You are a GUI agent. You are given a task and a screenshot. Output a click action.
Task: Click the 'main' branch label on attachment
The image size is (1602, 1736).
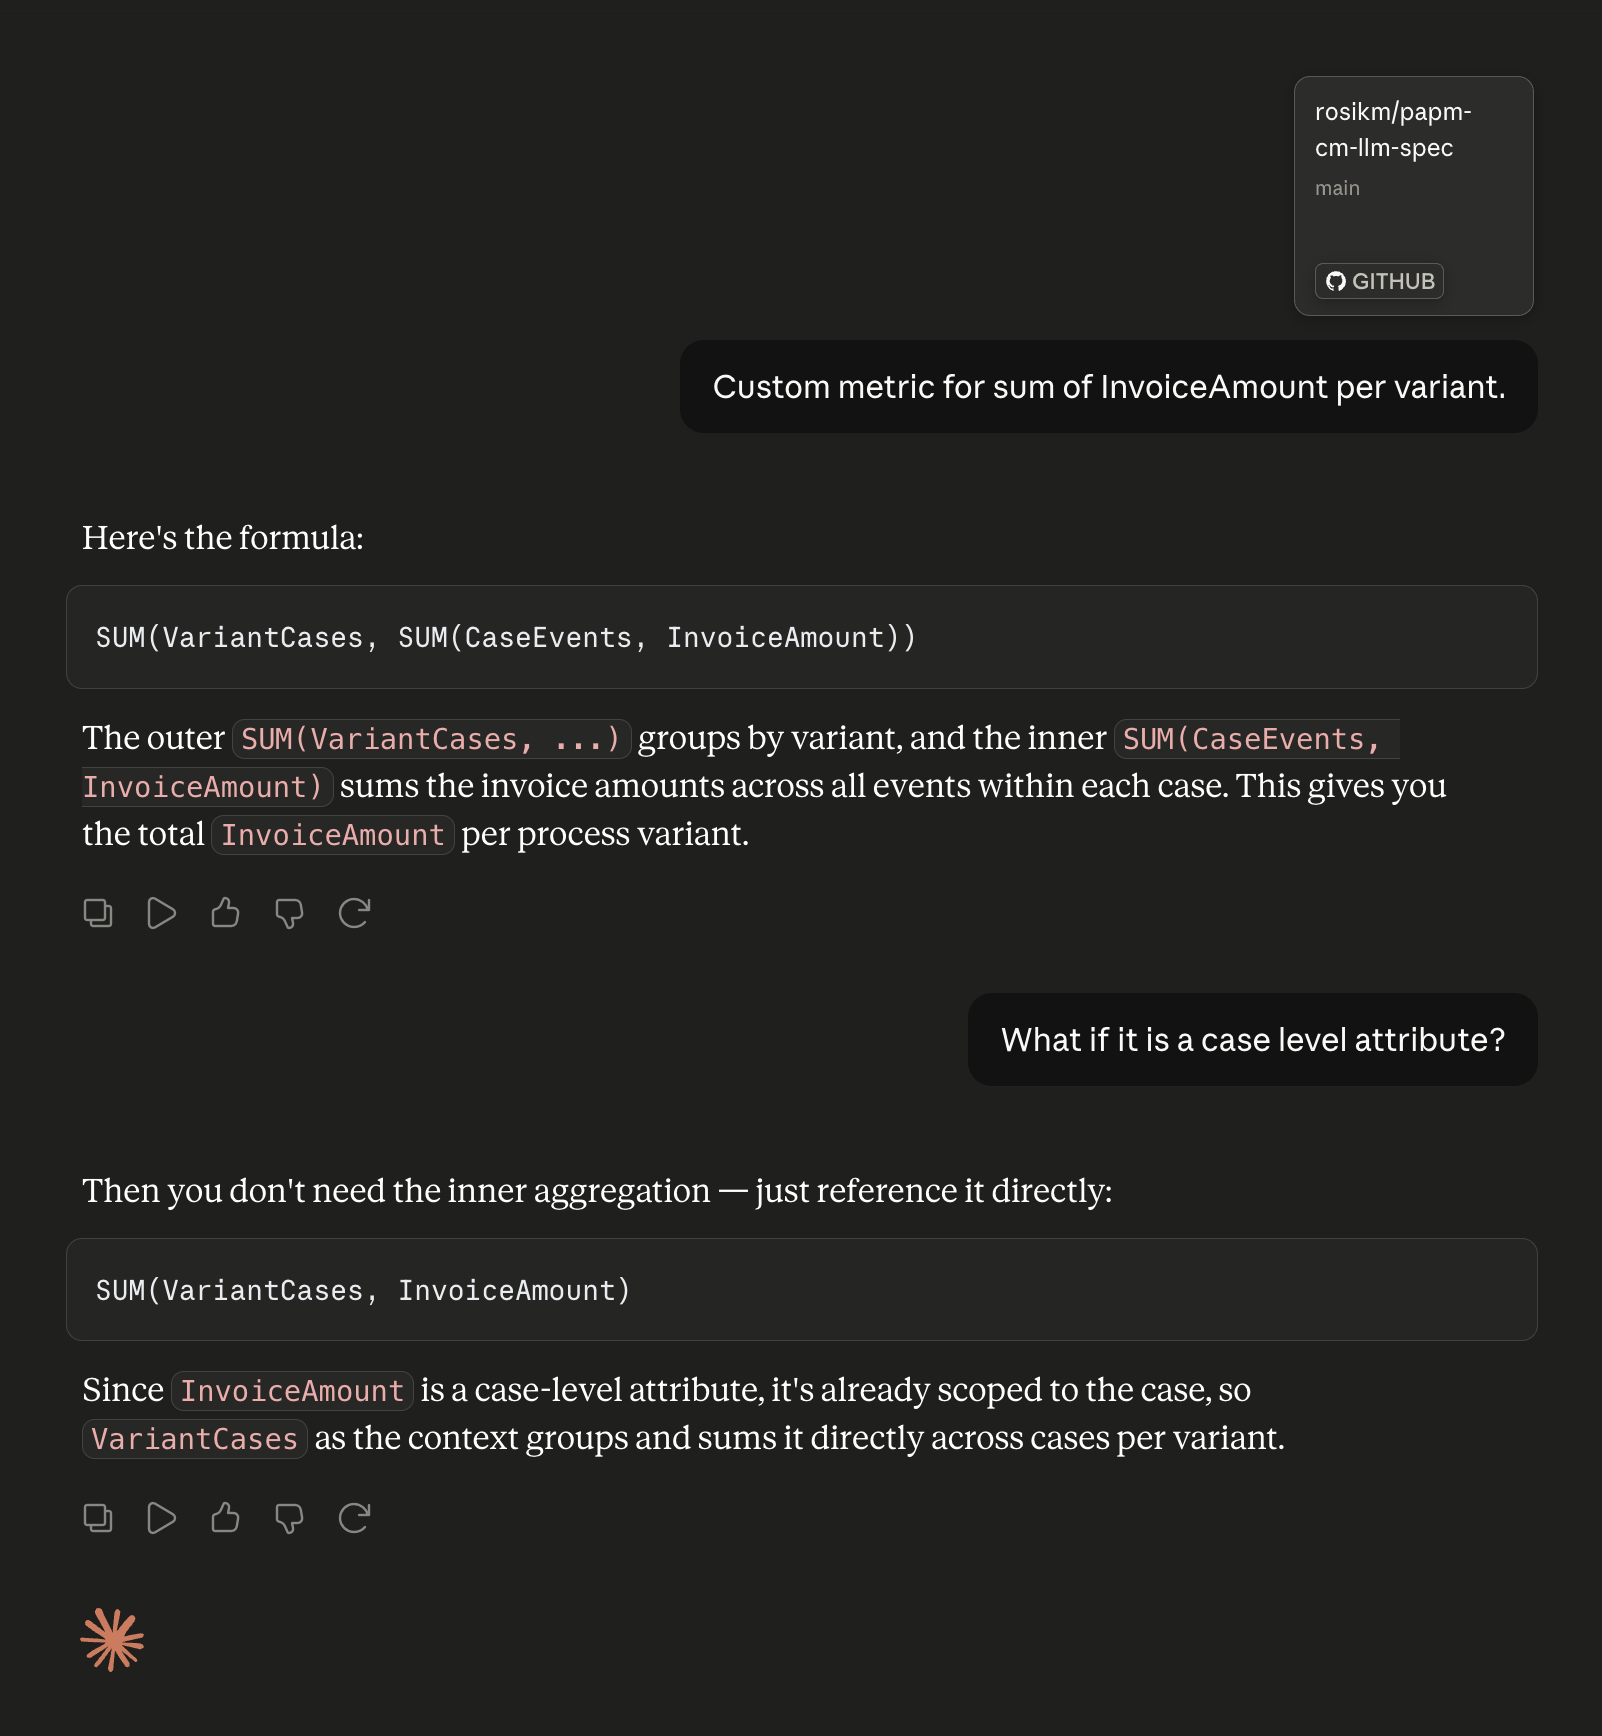(x=1337, y=188)
